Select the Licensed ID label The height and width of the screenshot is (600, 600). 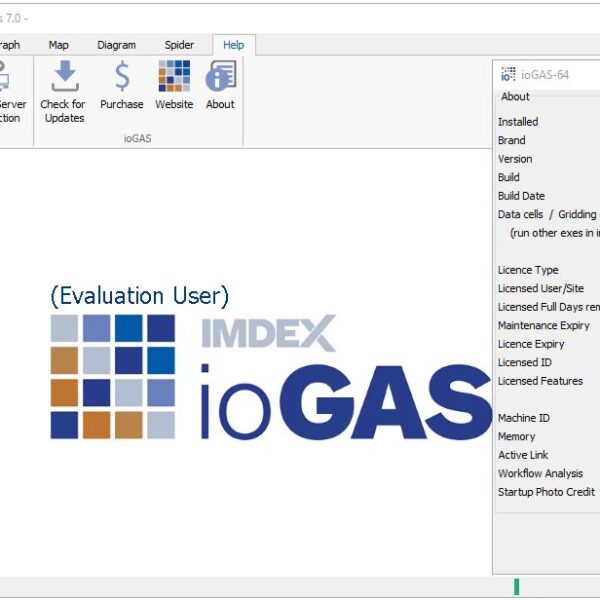pos(525,362)
